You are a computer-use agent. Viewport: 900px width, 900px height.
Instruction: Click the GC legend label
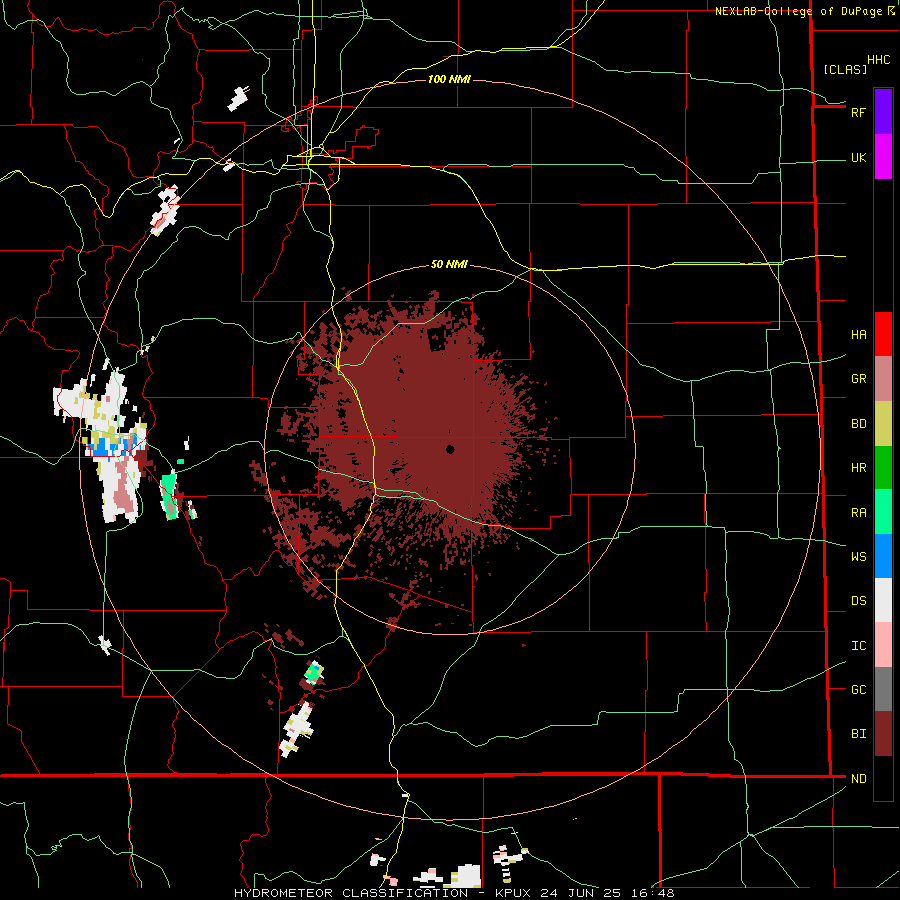point(858,690)
